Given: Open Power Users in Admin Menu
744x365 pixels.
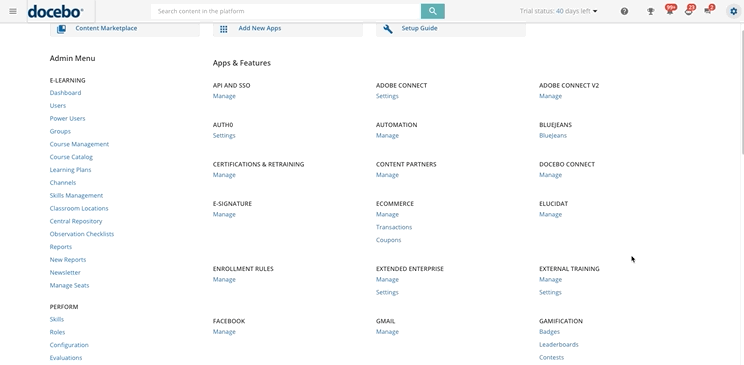Looking at the screenshot, I should pyautogui.click(x=67, y=118).
